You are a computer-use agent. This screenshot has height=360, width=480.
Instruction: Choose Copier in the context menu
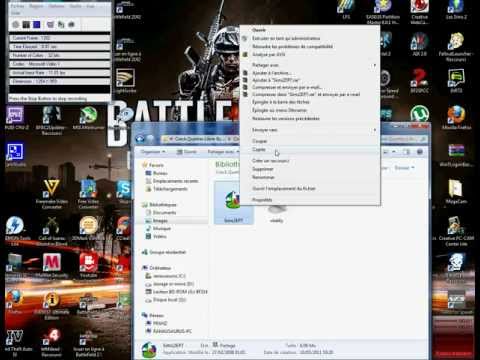tap(310, 149)
